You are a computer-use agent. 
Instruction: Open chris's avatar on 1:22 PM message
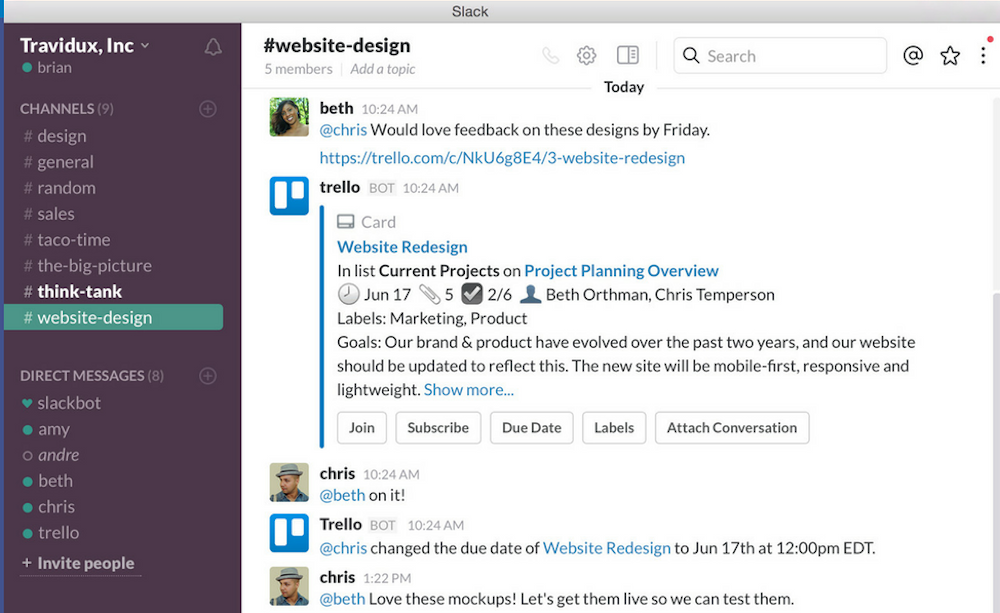(289, 586)
